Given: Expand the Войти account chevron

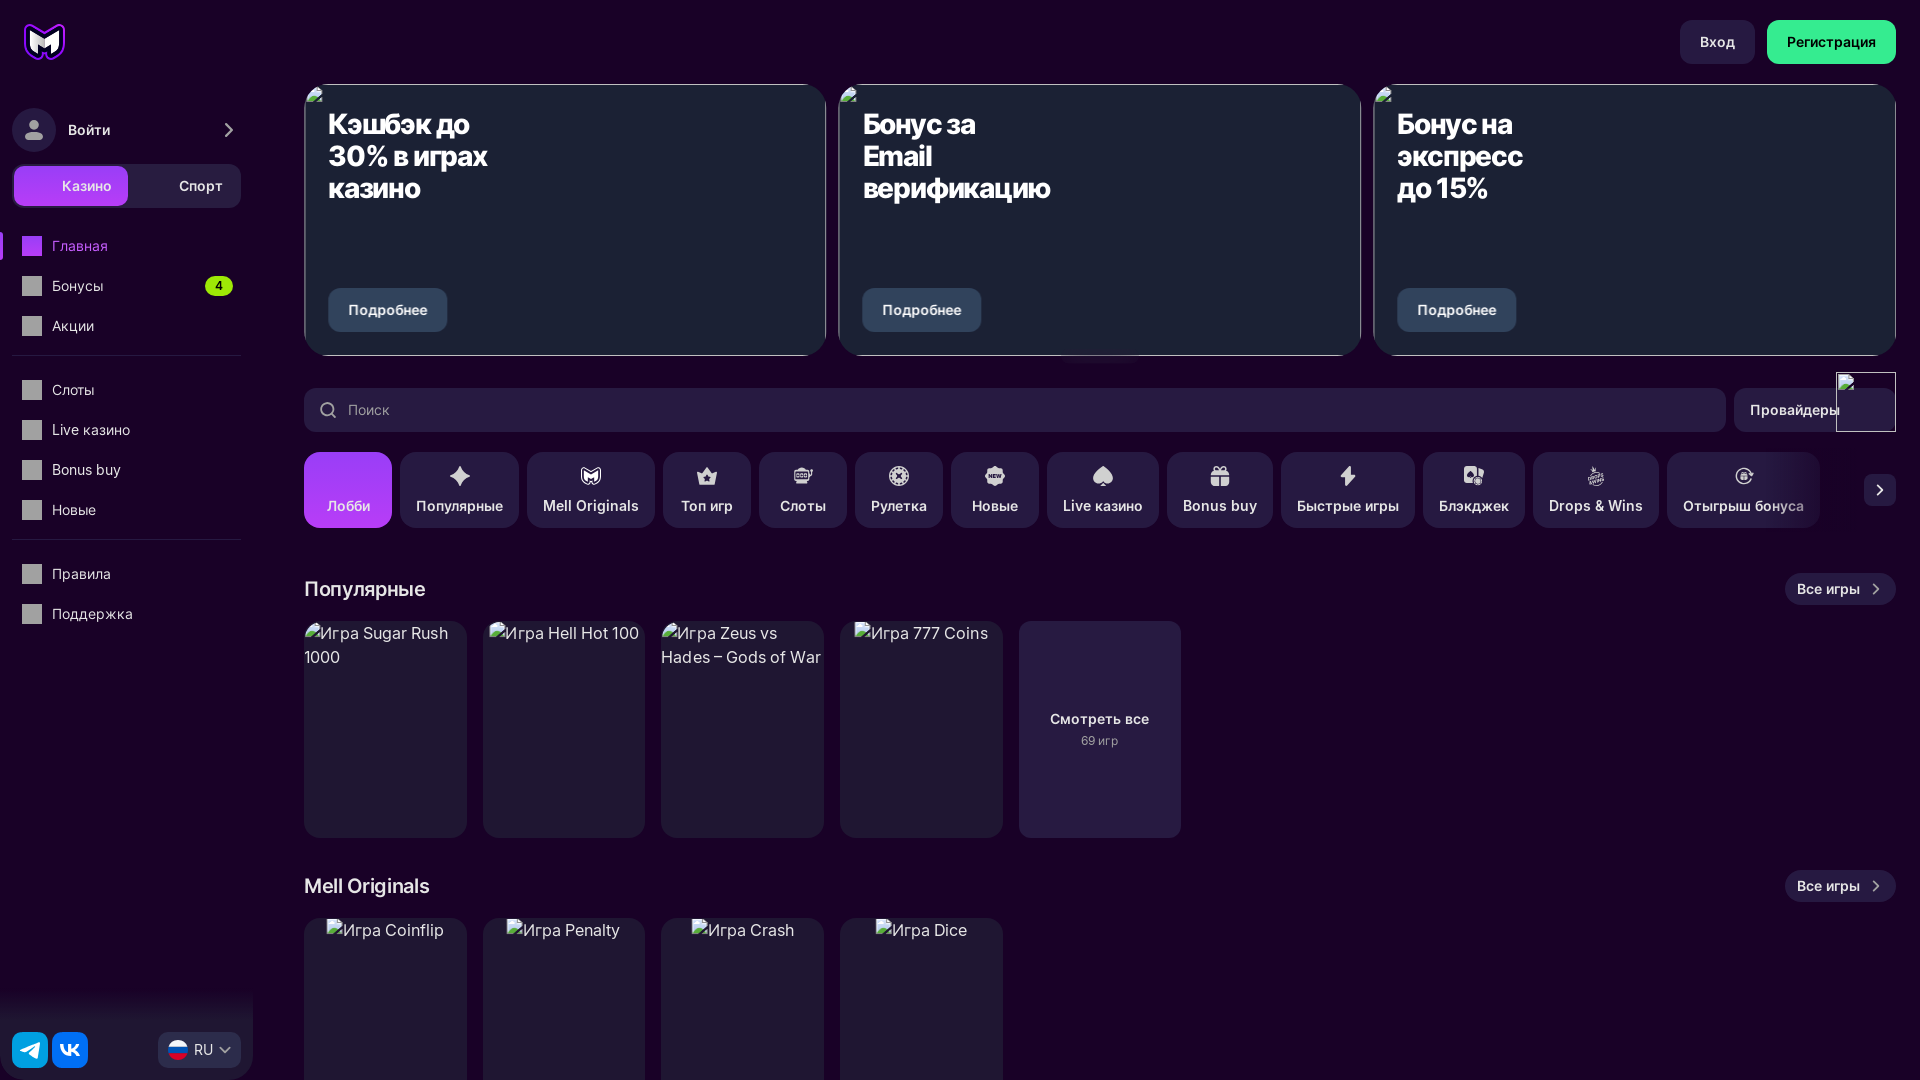Looking at the screenshot, I should [x=229, y=130].
